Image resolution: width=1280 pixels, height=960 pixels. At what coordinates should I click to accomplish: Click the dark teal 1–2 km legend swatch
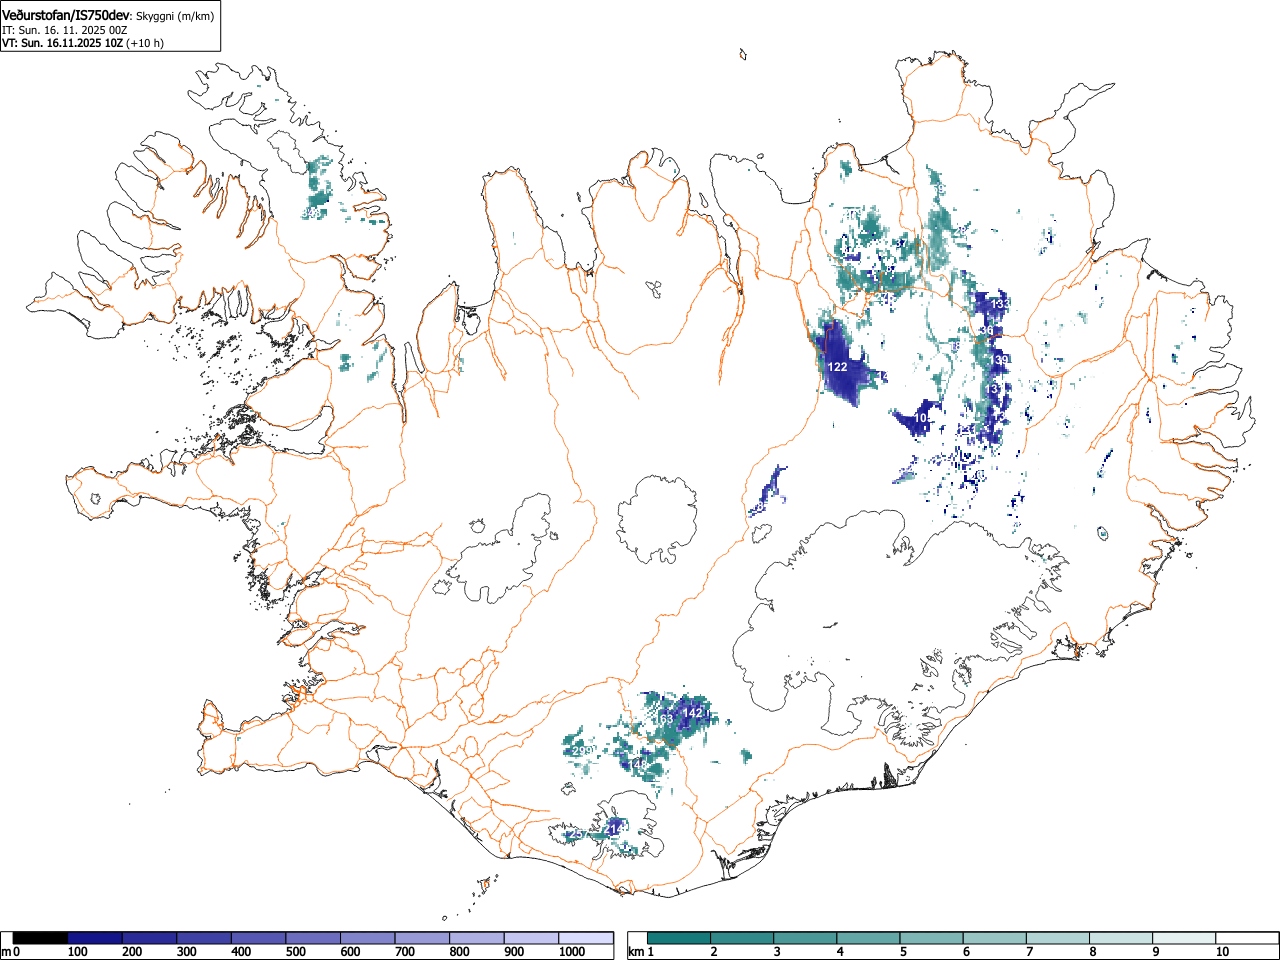679,938
